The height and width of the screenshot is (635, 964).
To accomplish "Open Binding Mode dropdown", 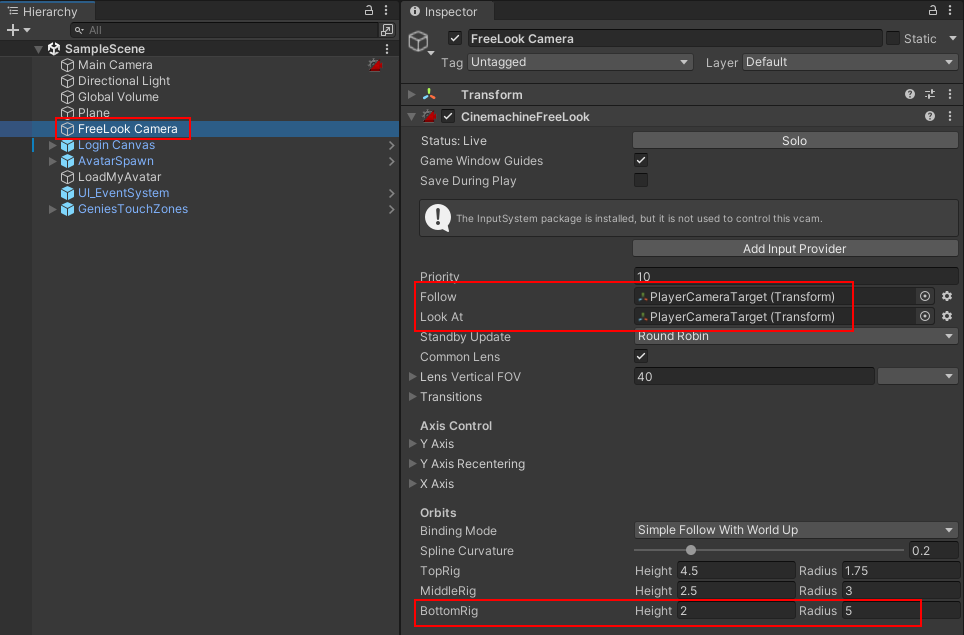I will click(795, 530).
